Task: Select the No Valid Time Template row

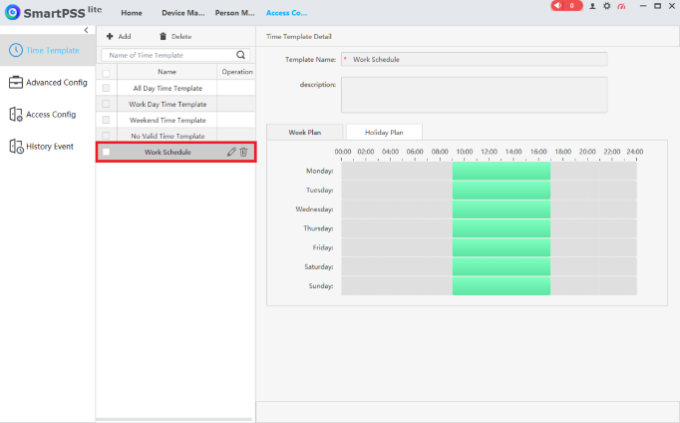Action: (x=176, y=135)
